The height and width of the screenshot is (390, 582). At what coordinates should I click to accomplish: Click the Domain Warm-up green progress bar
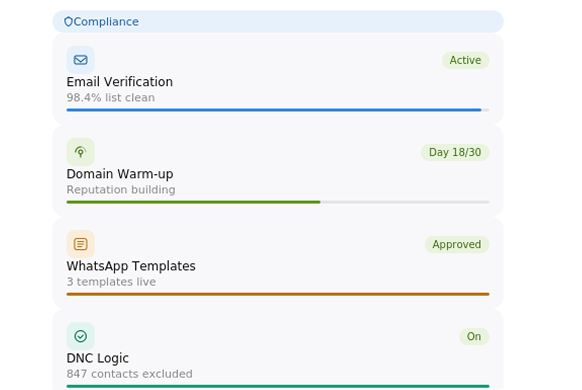point(278,202)
